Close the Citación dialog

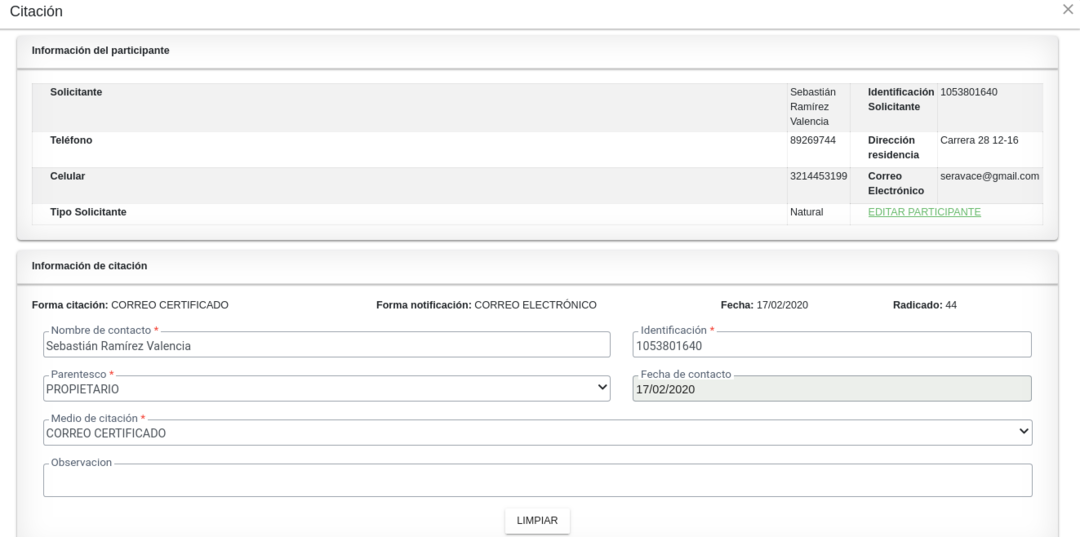[1068, 9]
